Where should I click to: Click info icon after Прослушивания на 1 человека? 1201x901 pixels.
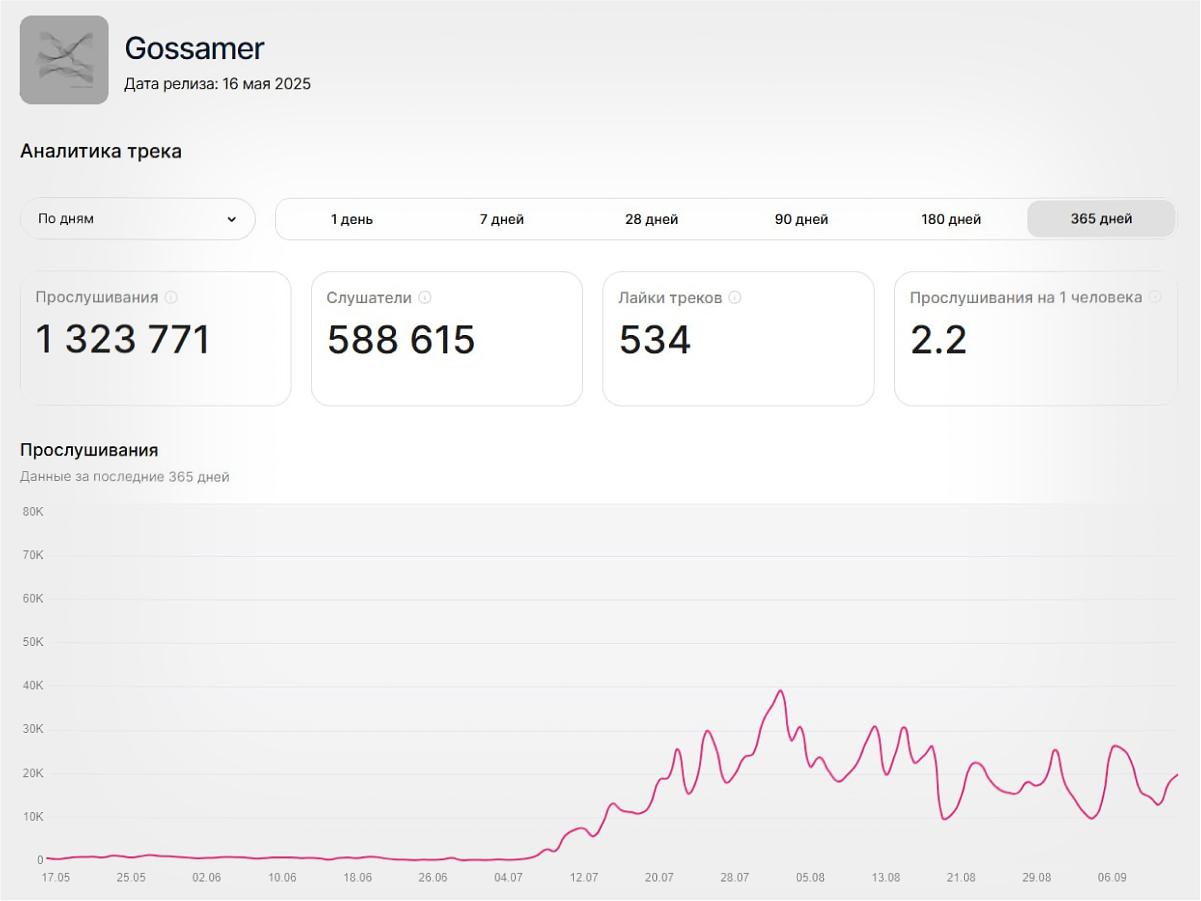point(1155,297)
